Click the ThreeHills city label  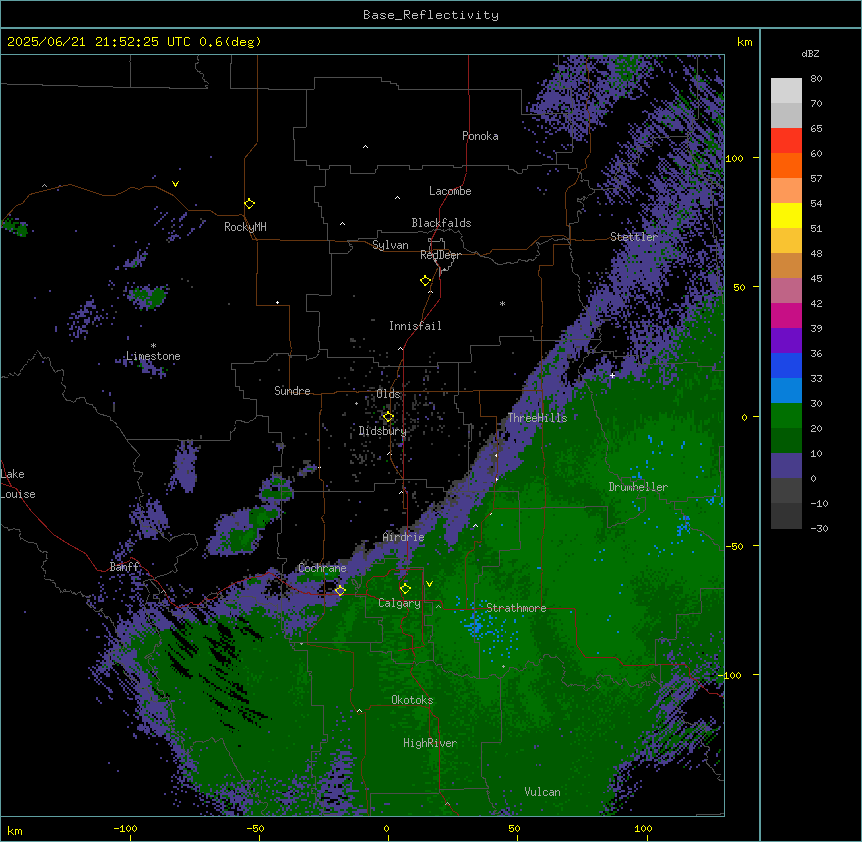click(x=537, y=418)
